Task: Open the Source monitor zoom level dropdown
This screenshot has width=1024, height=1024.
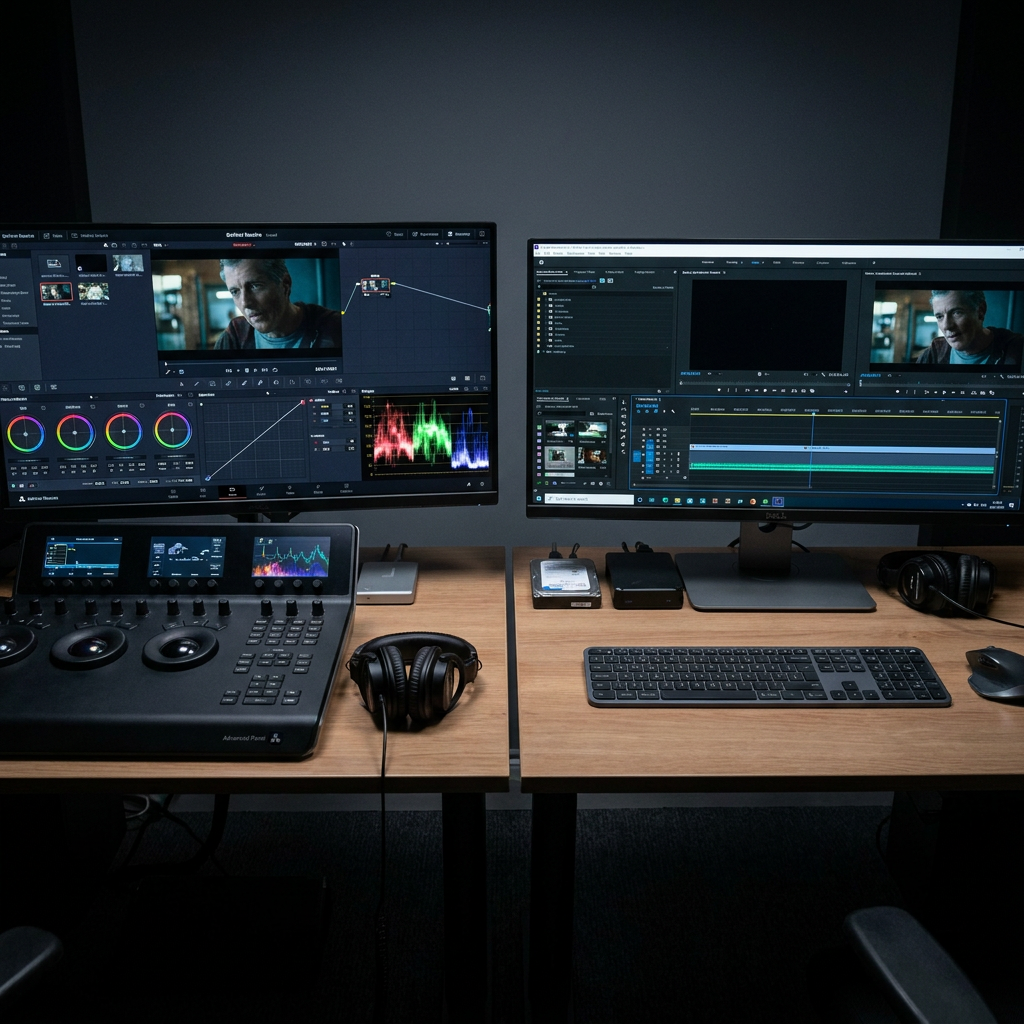Action: [715, 374]
